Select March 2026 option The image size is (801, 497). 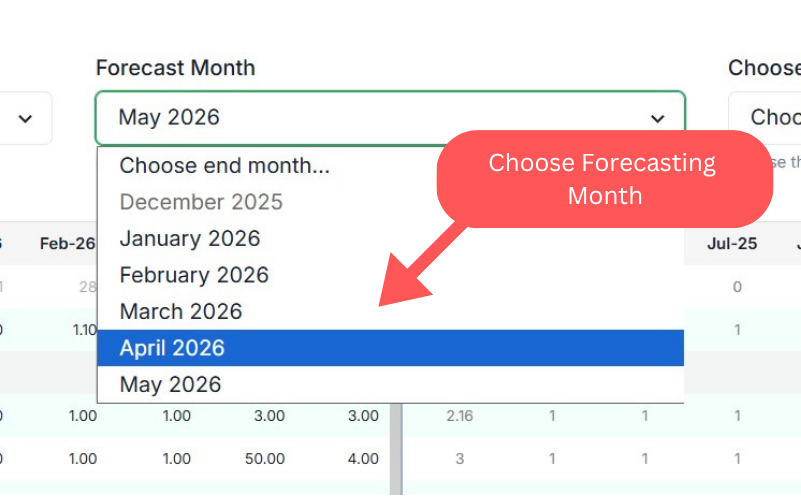click(x=181, y=311)
